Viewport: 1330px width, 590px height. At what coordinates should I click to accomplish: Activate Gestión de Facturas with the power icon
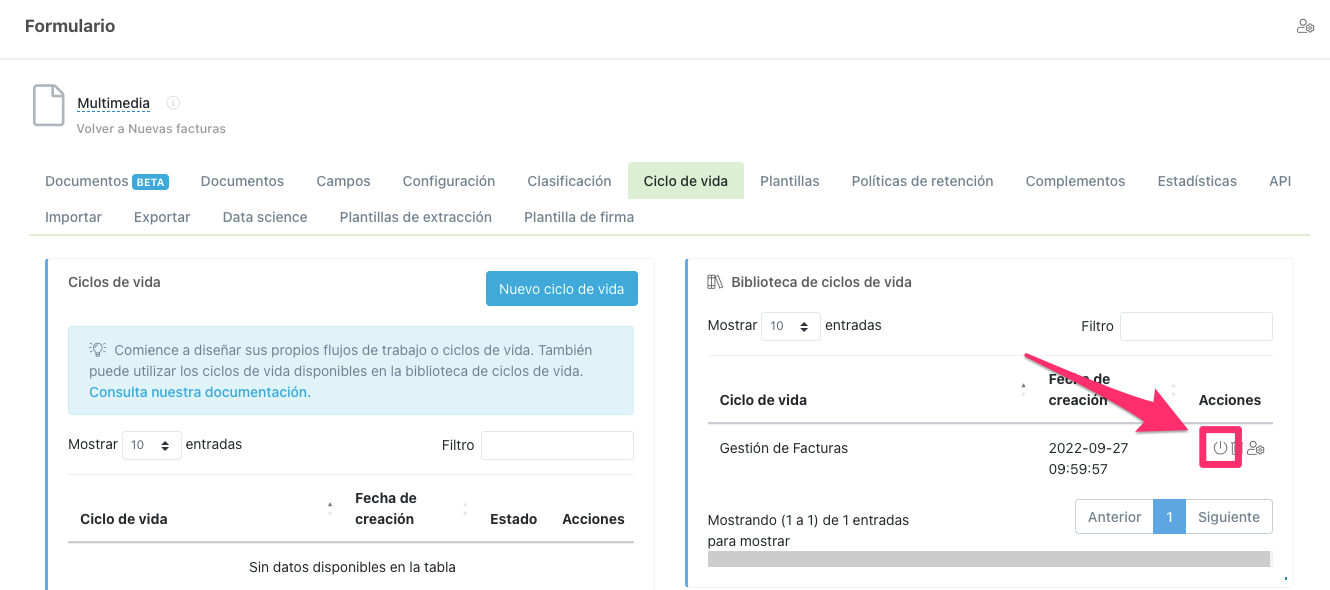point(1220,448)
